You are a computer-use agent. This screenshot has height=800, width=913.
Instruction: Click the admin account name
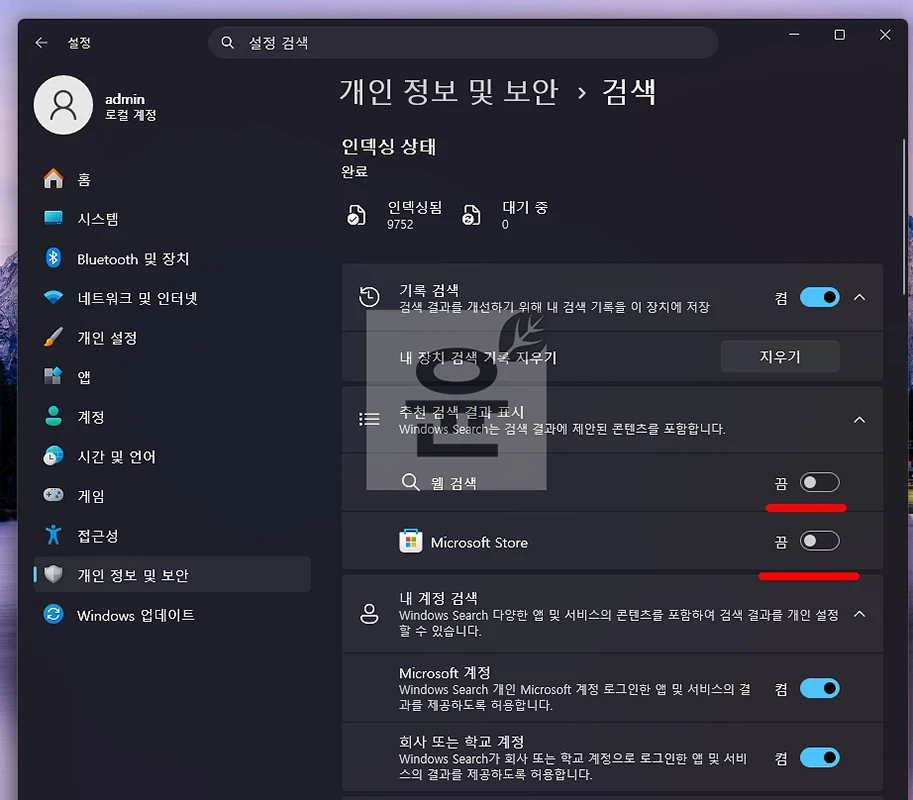click(125, 99)
